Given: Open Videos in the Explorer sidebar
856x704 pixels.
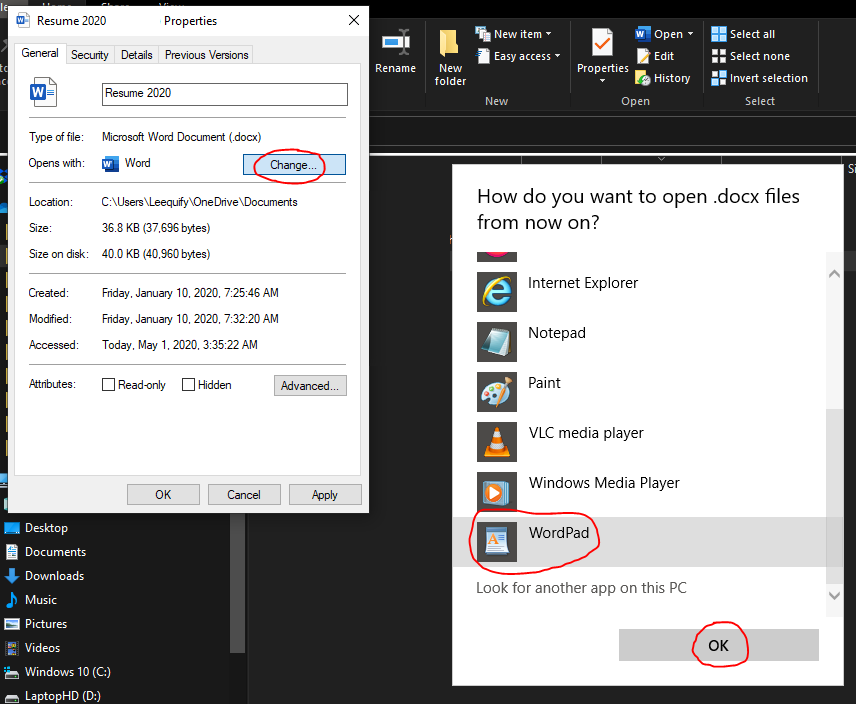Looking at the screenshot, I should (x=32, y=648).
